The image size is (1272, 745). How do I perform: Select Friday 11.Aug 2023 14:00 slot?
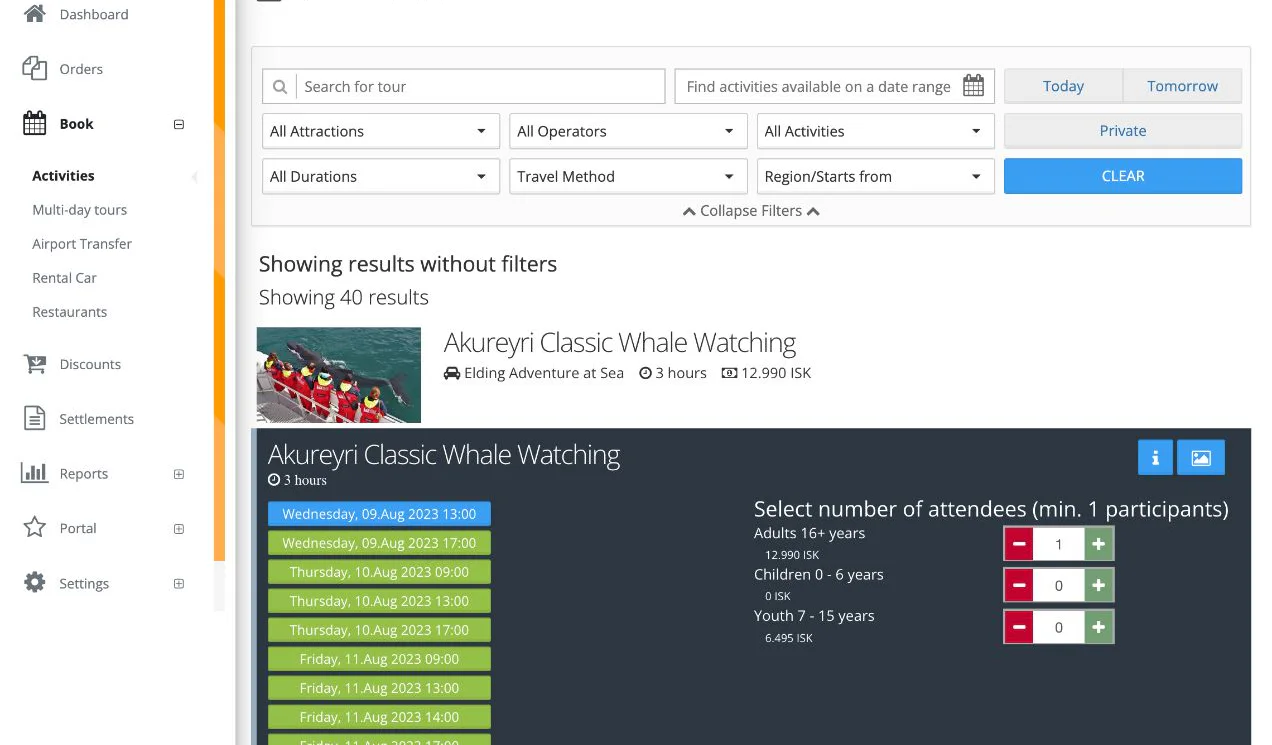pos(379,717)
